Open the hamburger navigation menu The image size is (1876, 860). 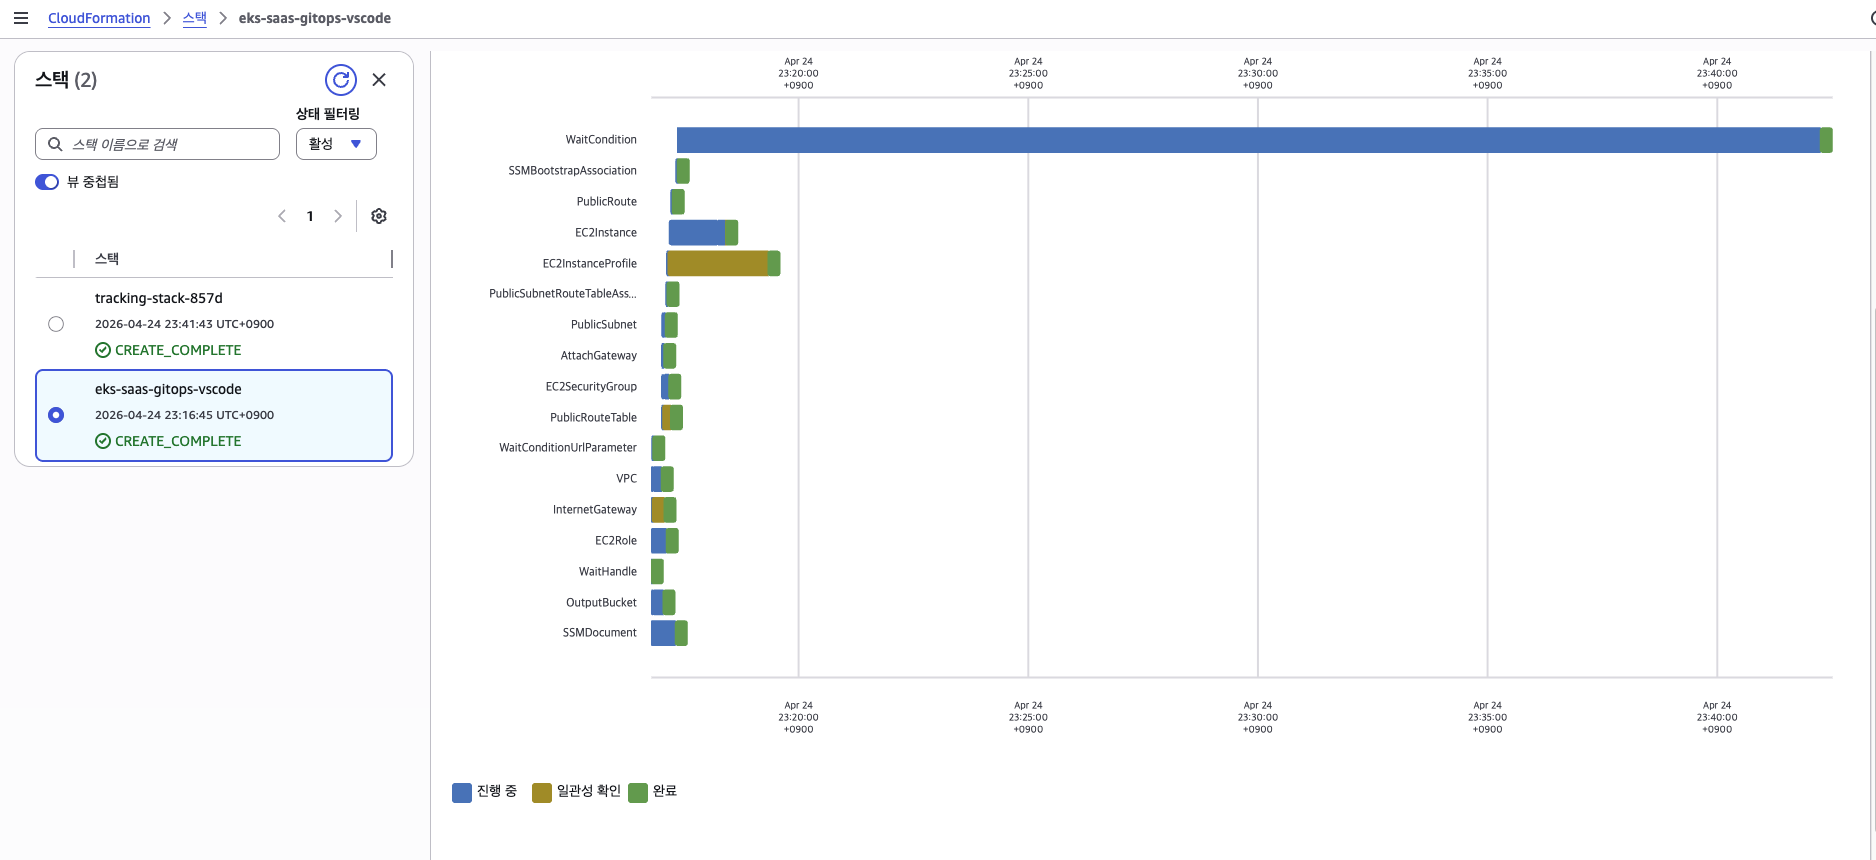coord(20,18)
